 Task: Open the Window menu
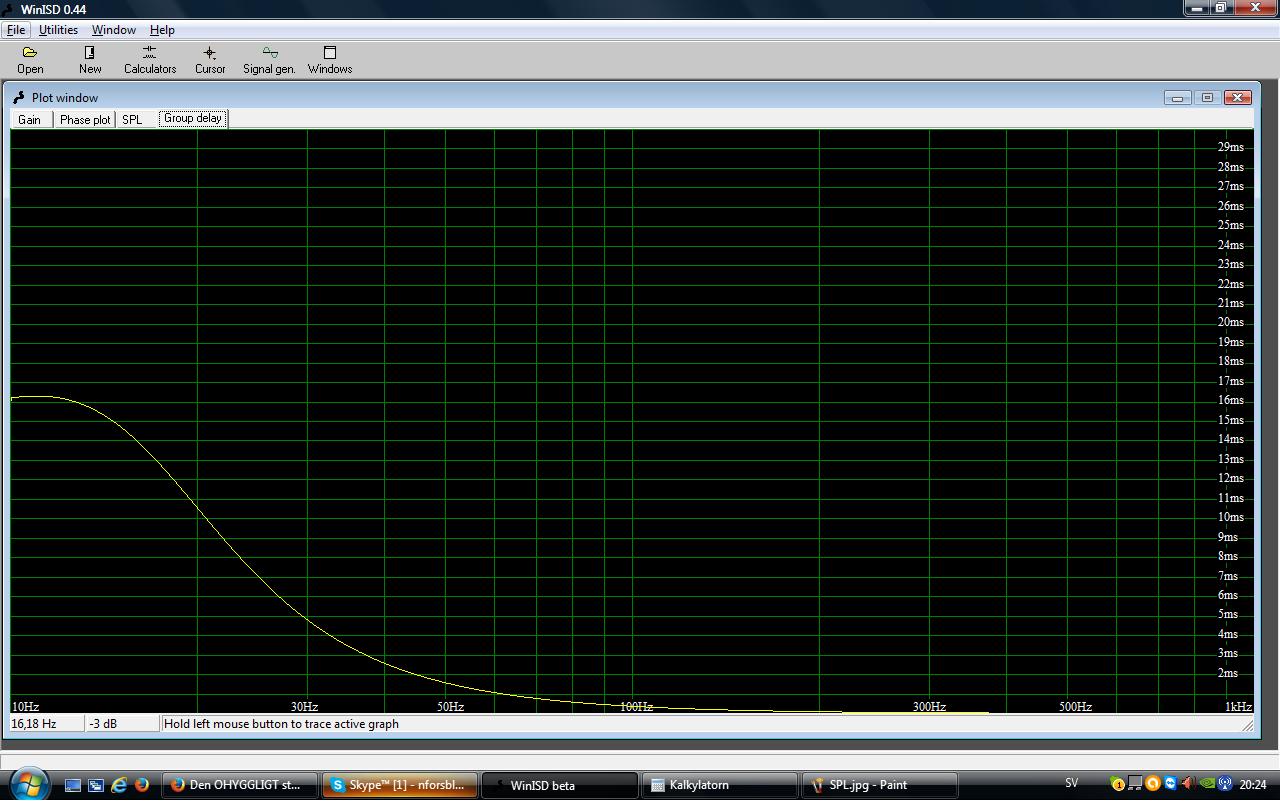click(x=113, y=30)
